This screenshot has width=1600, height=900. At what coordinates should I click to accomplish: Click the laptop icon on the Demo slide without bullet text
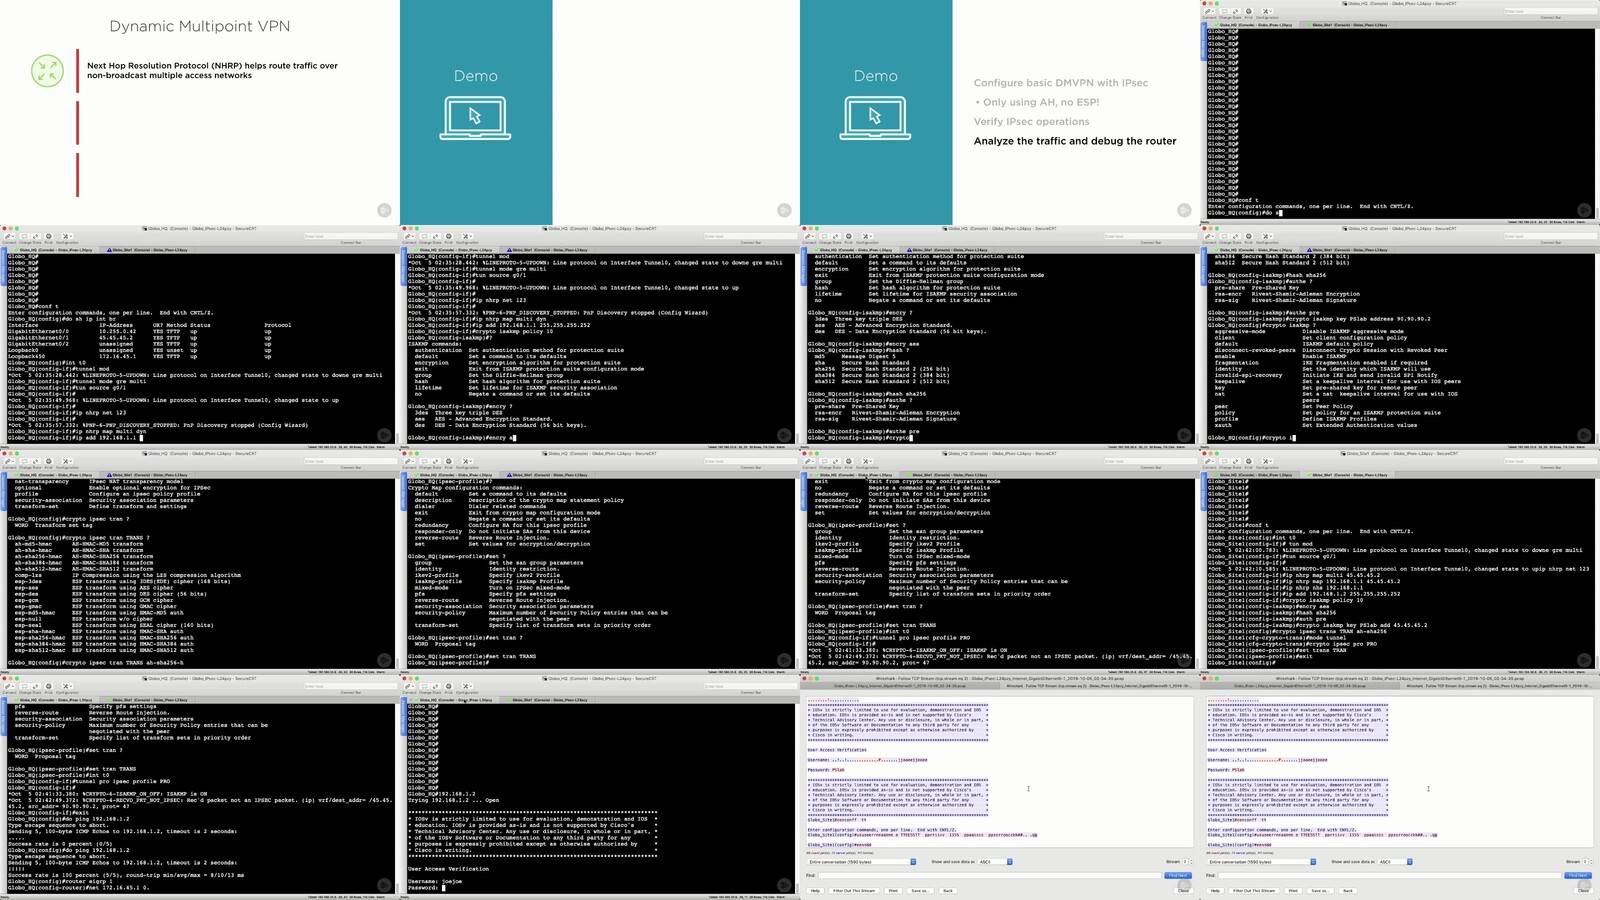tap(475, 118)
